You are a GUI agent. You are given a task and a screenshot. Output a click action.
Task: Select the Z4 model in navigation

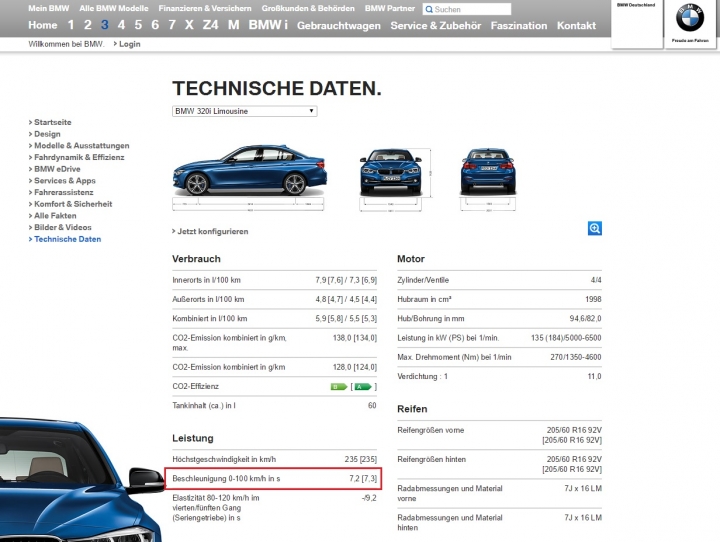[x=210, y=25]
